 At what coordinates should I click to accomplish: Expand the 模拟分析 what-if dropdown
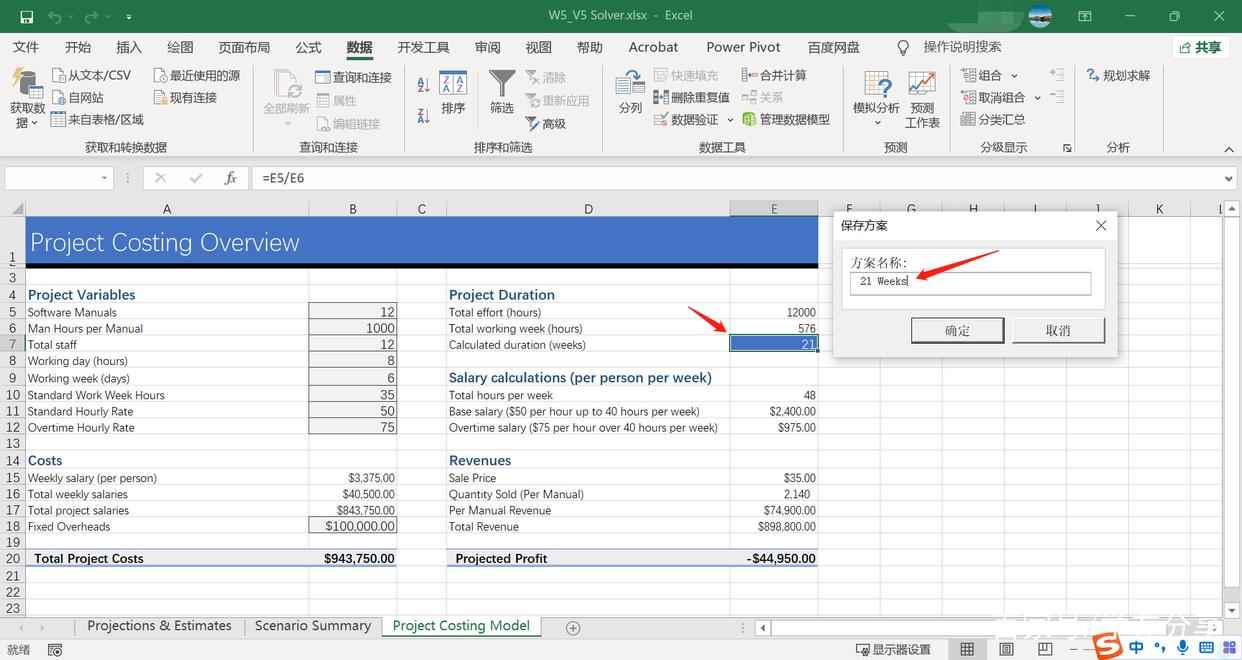pos(877,123)
